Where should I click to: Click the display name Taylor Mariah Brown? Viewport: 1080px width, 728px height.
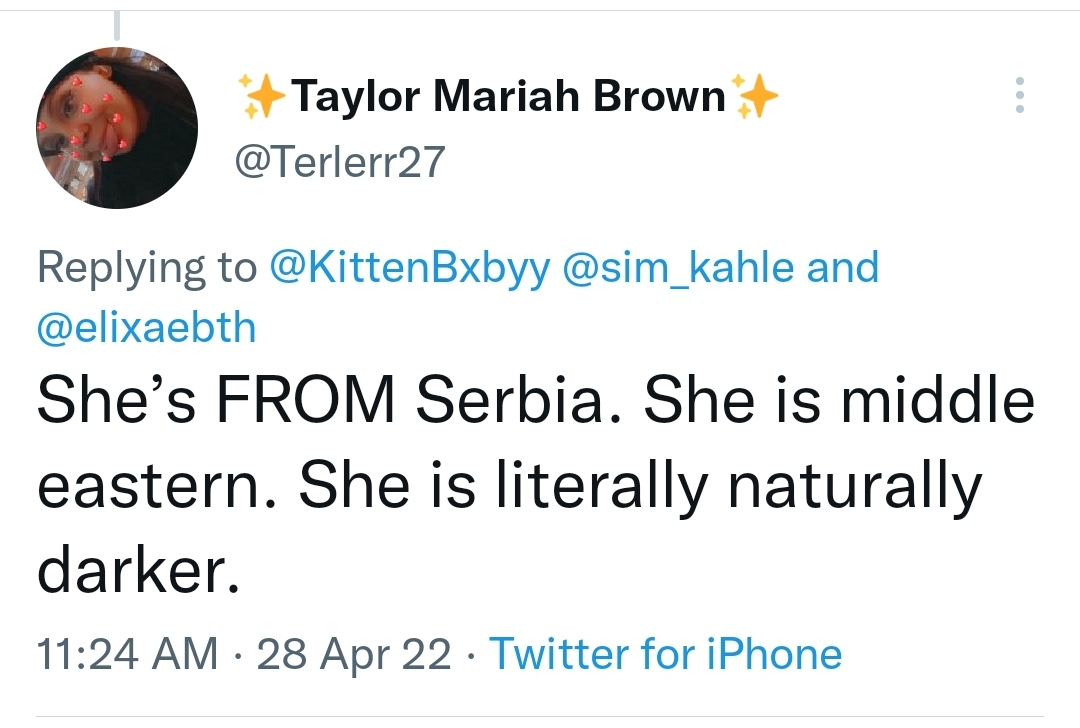[509, 96]
